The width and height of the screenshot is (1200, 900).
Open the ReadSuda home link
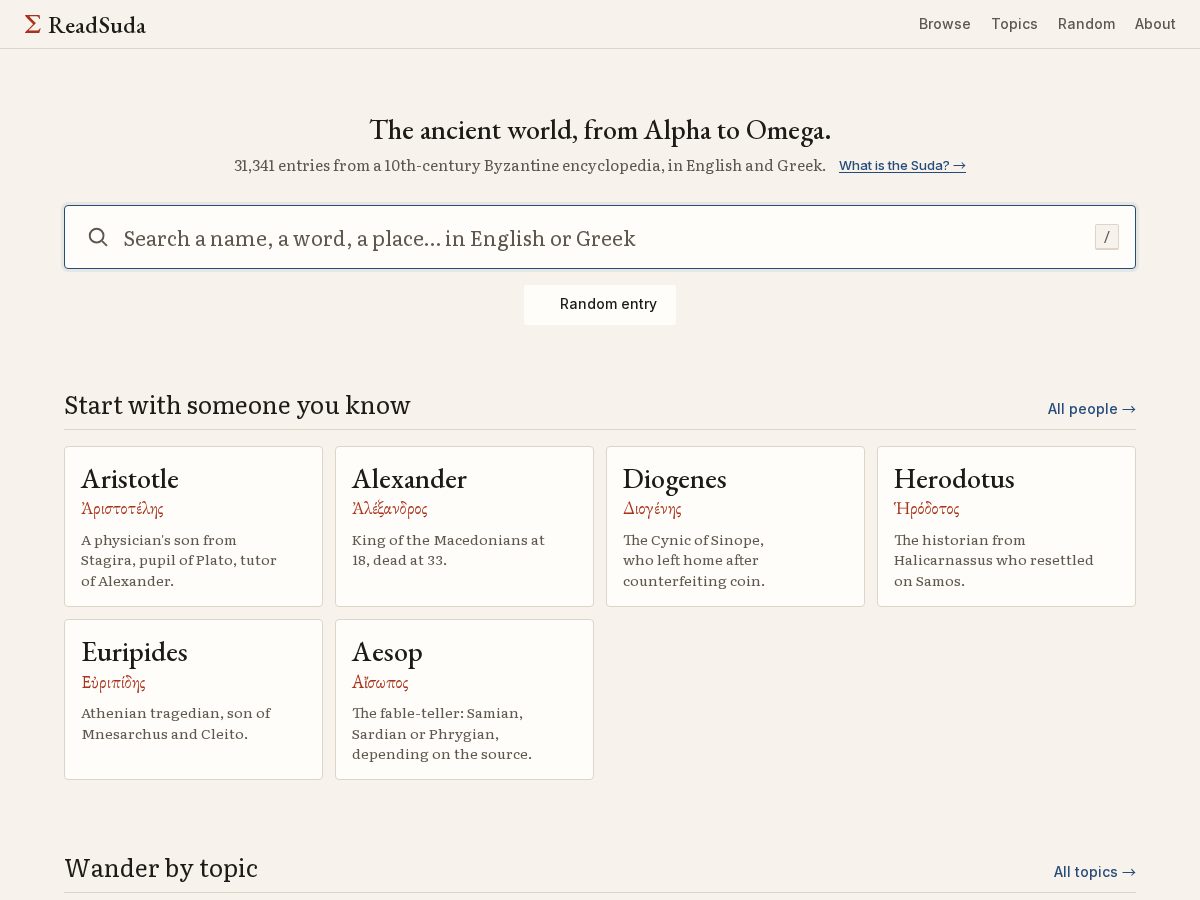click(x=85, y=25)
